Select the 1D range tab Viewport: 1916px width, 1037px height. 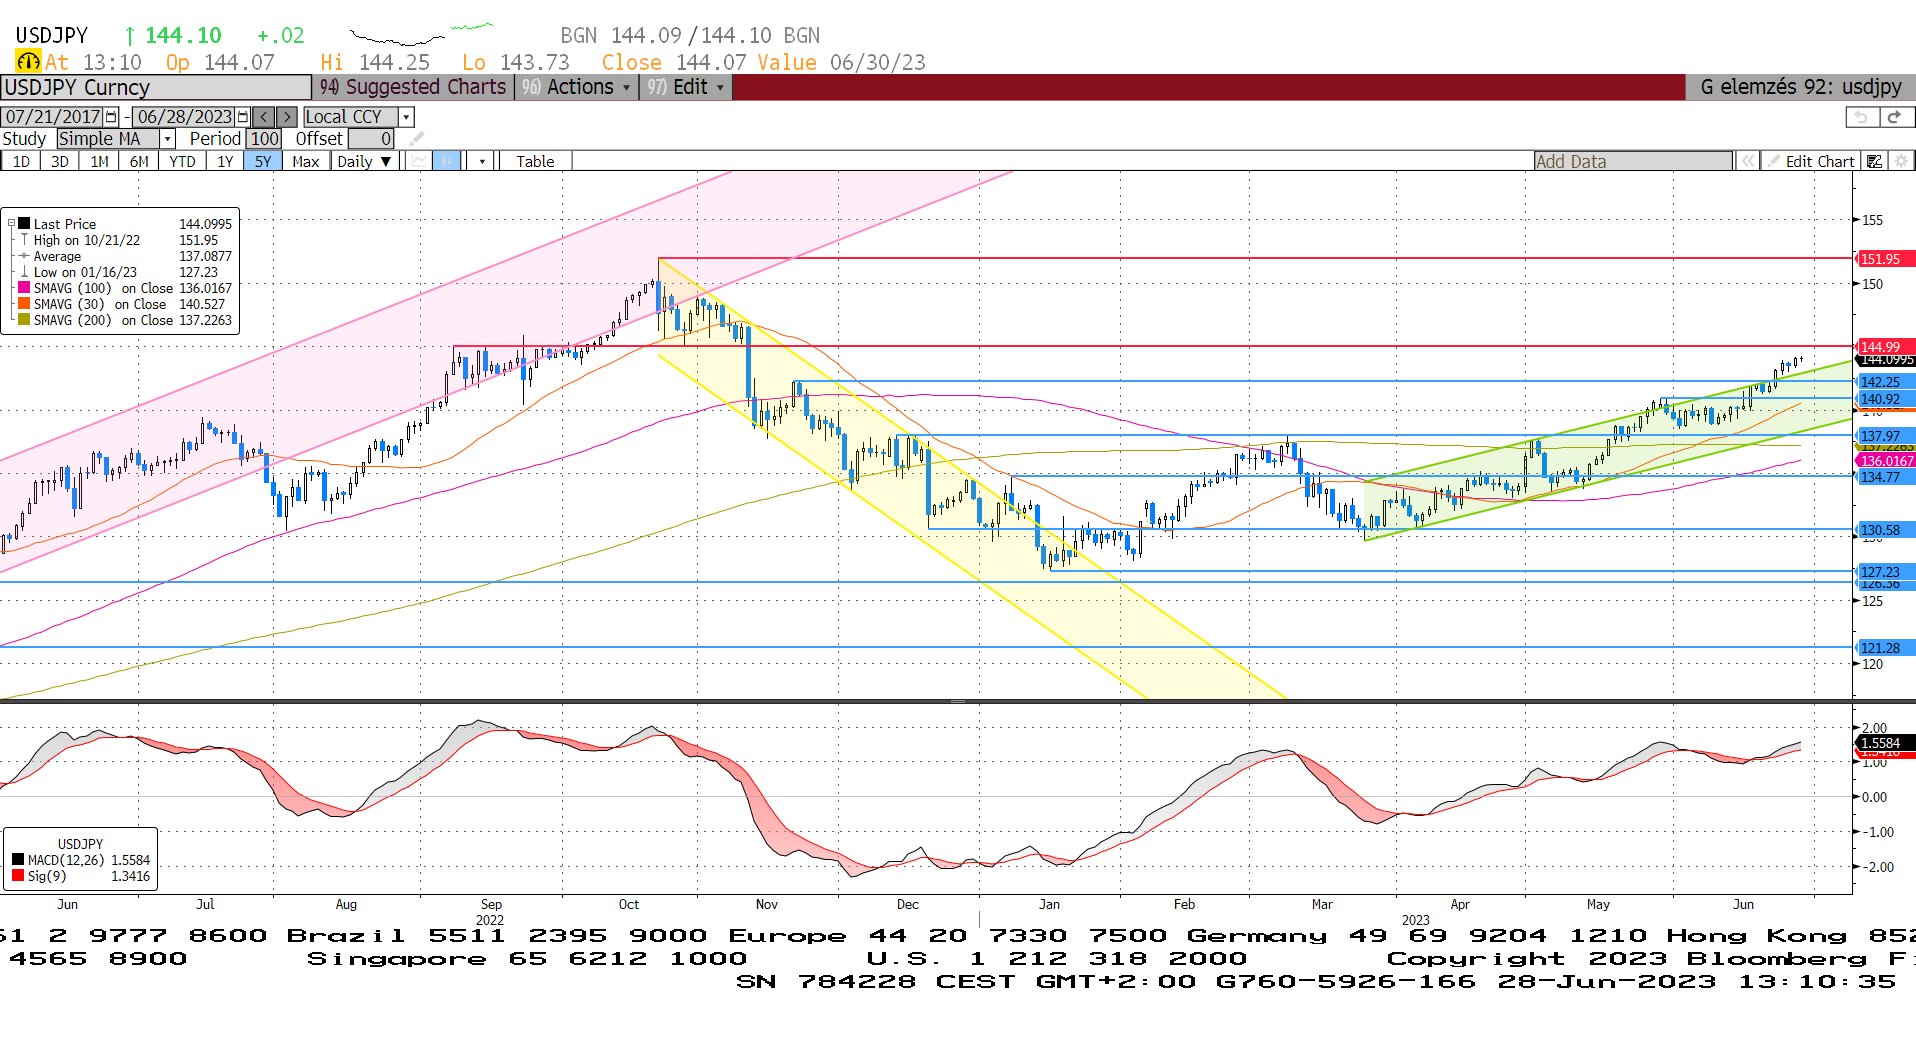(21, 161)
